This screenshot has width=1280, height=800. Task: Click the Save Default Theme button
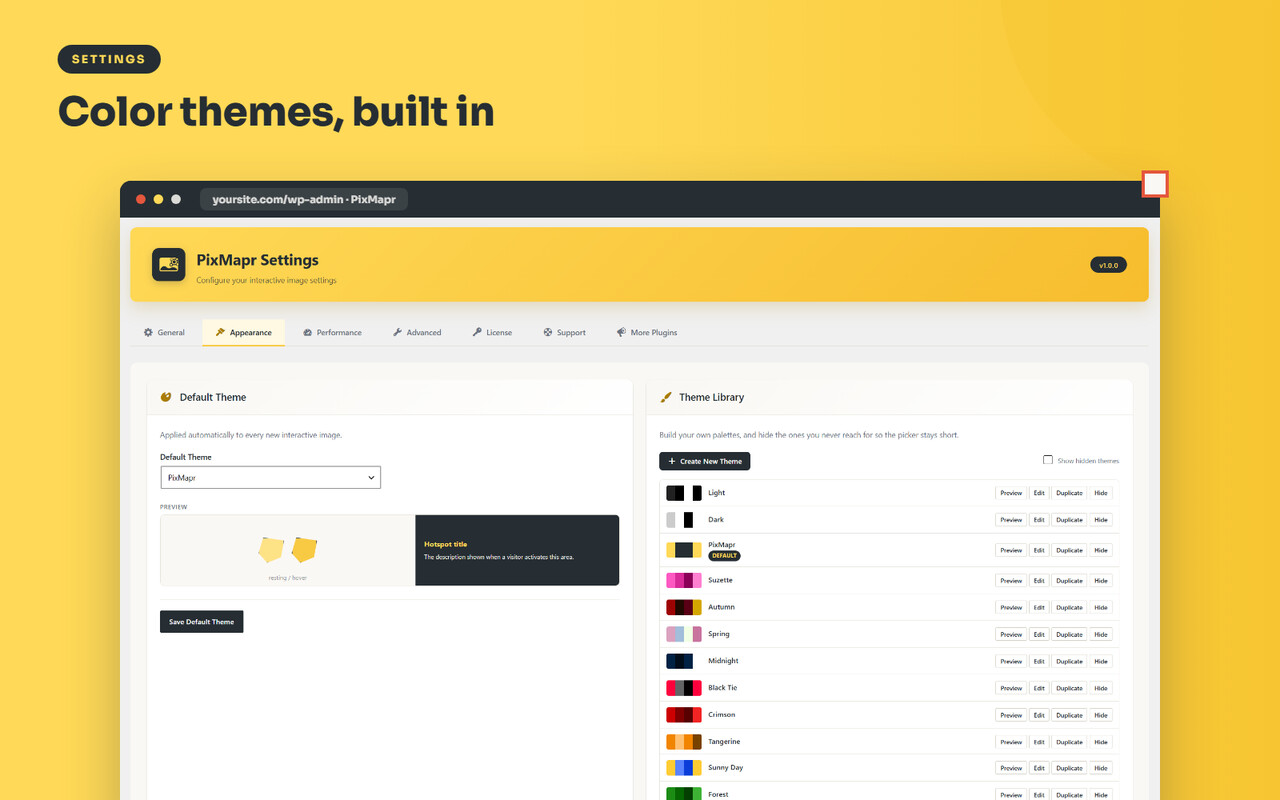coord(201,622)
